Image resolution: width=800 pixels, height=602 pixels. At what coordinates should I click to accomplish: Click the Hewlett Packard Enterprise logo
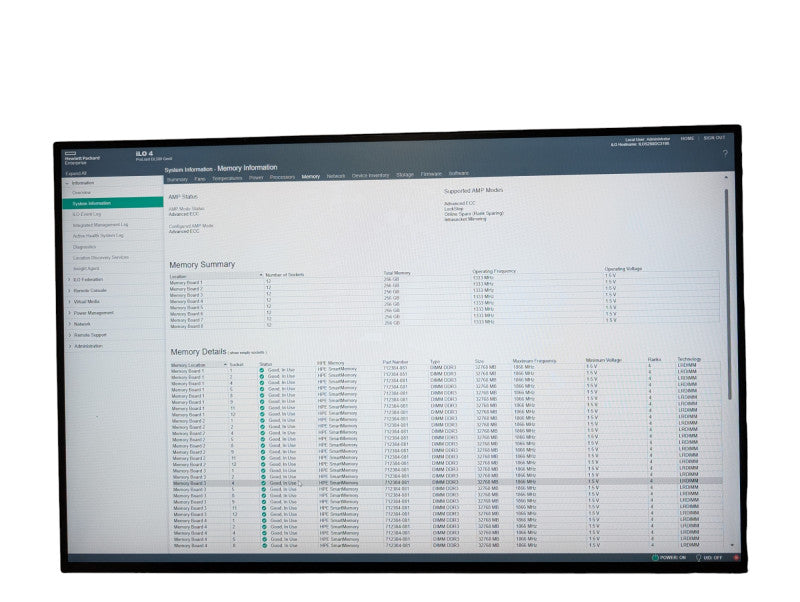coord(82,158)
